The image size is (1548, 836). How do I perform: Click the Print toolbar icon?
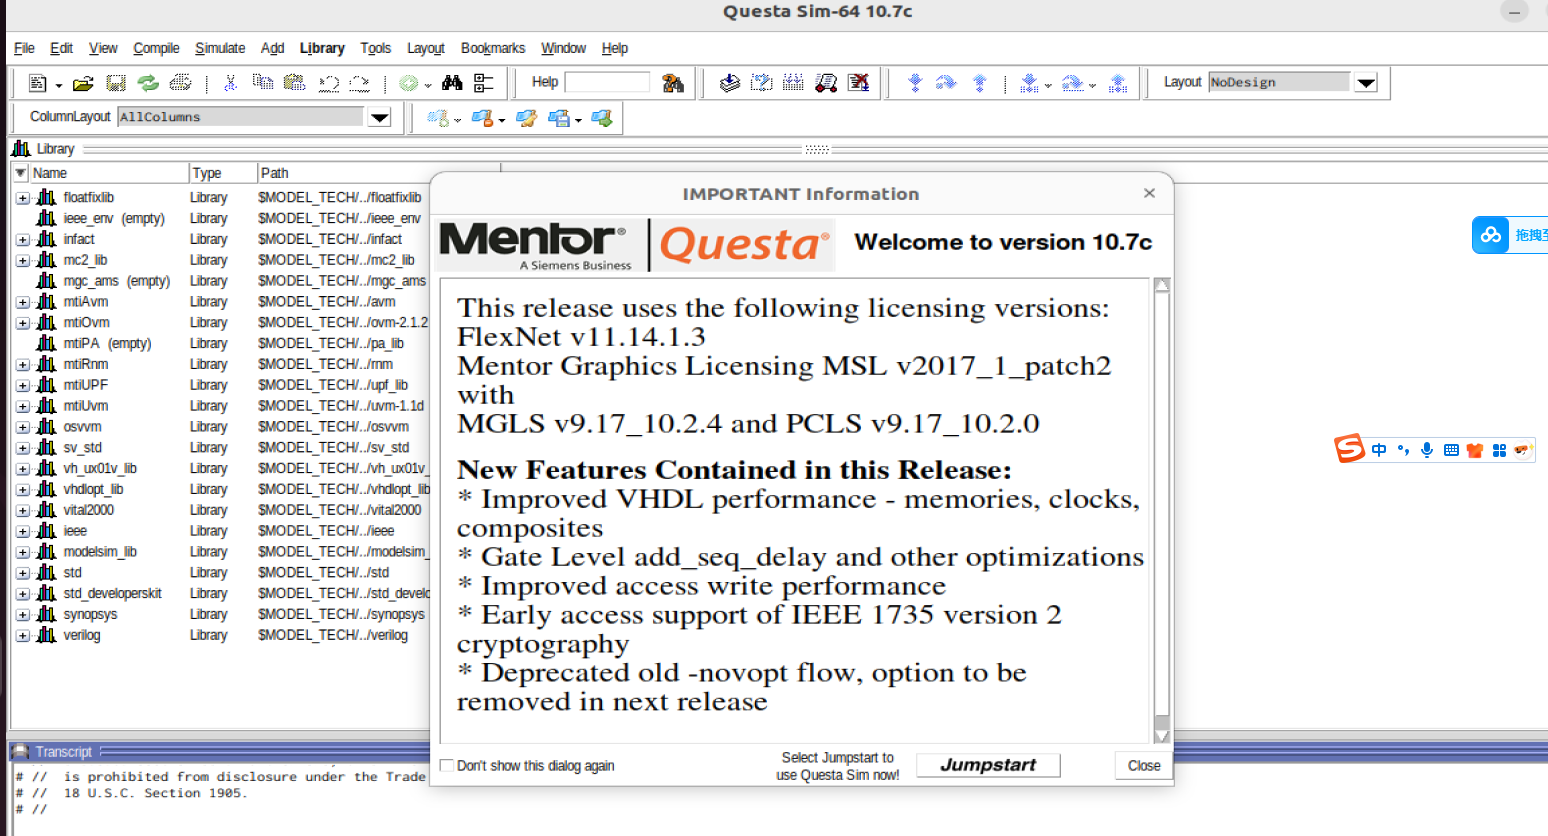point(180,83)
